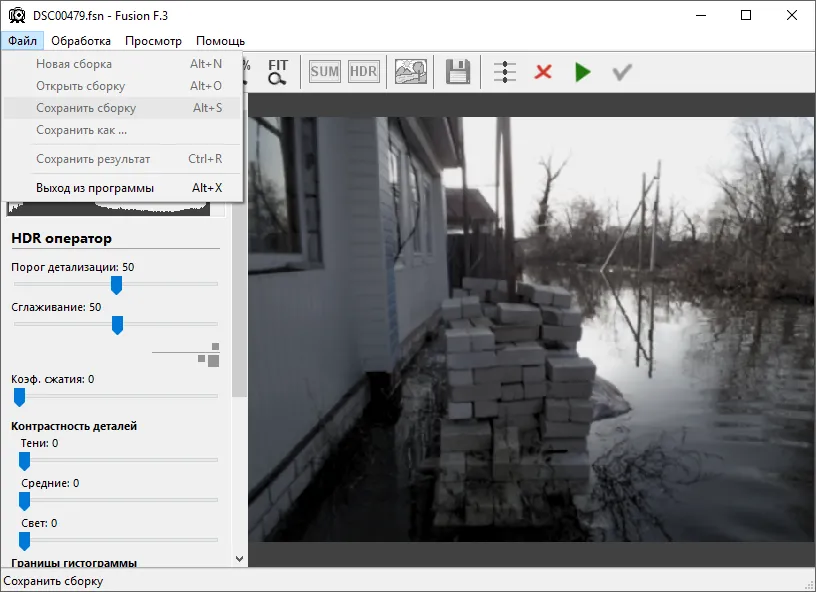
Task: Click the gray checkmark apply icon
Action: point(622,72)
